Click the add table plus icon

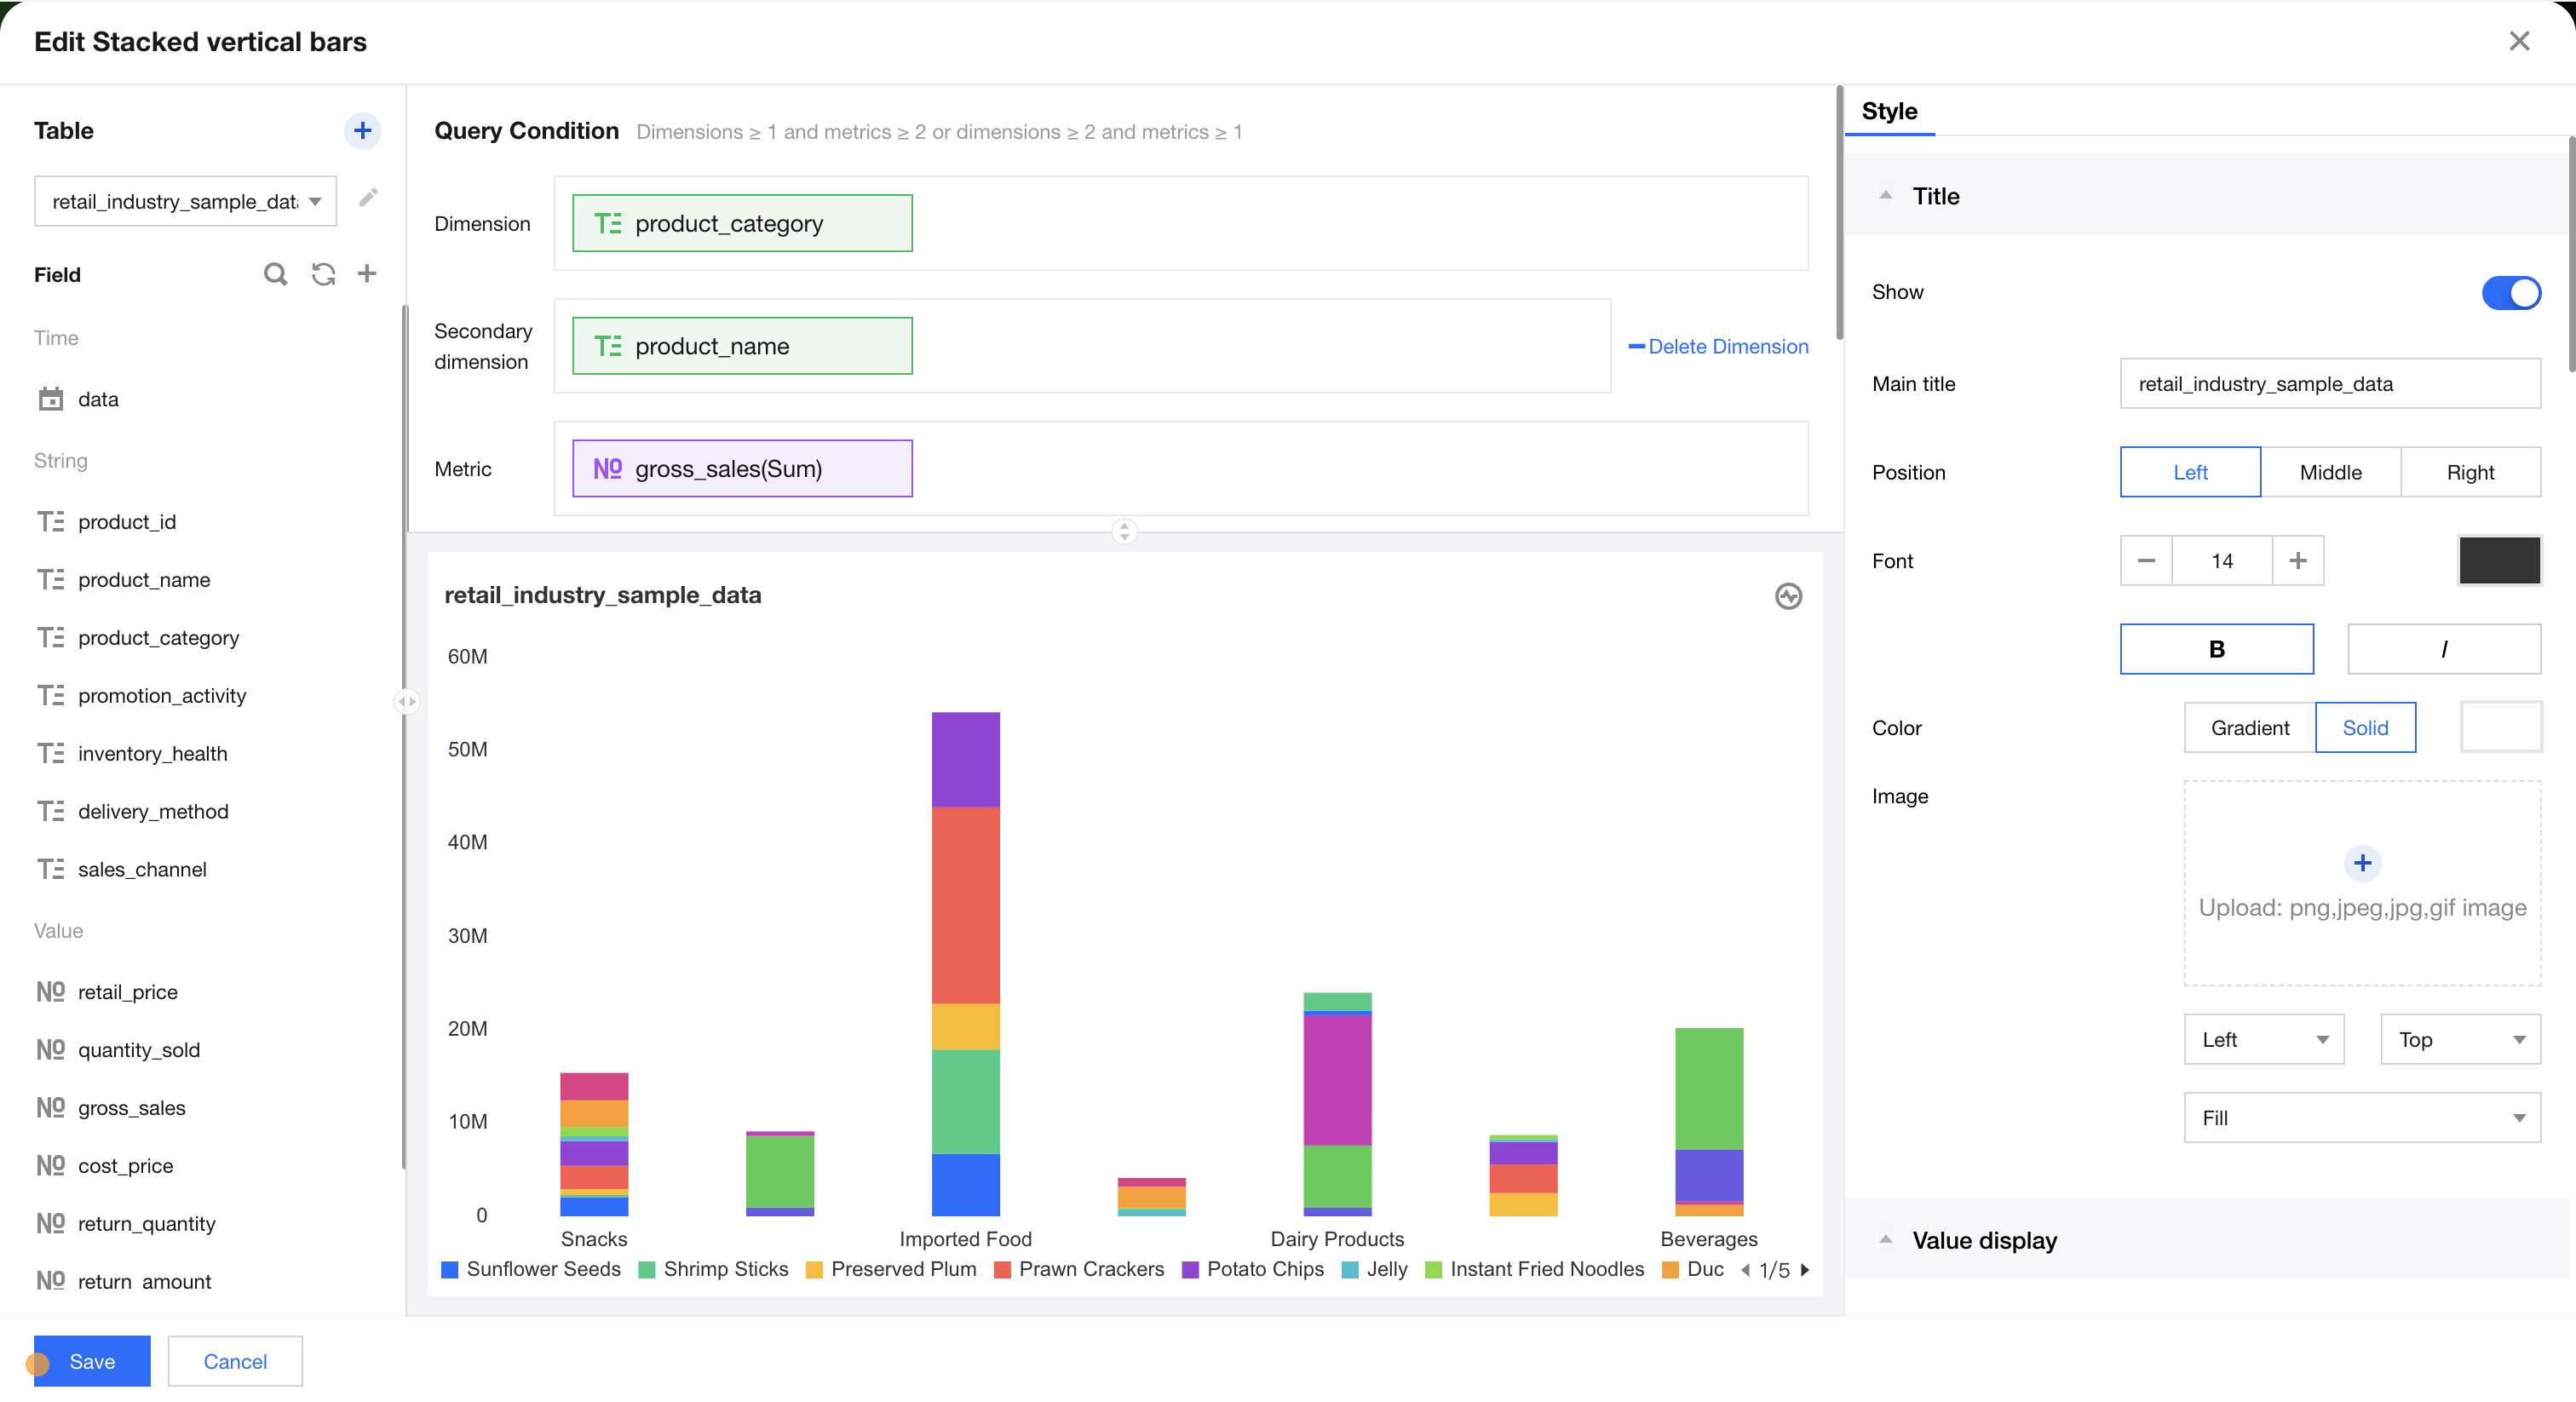pyautogui.click(x=362, y=130)
